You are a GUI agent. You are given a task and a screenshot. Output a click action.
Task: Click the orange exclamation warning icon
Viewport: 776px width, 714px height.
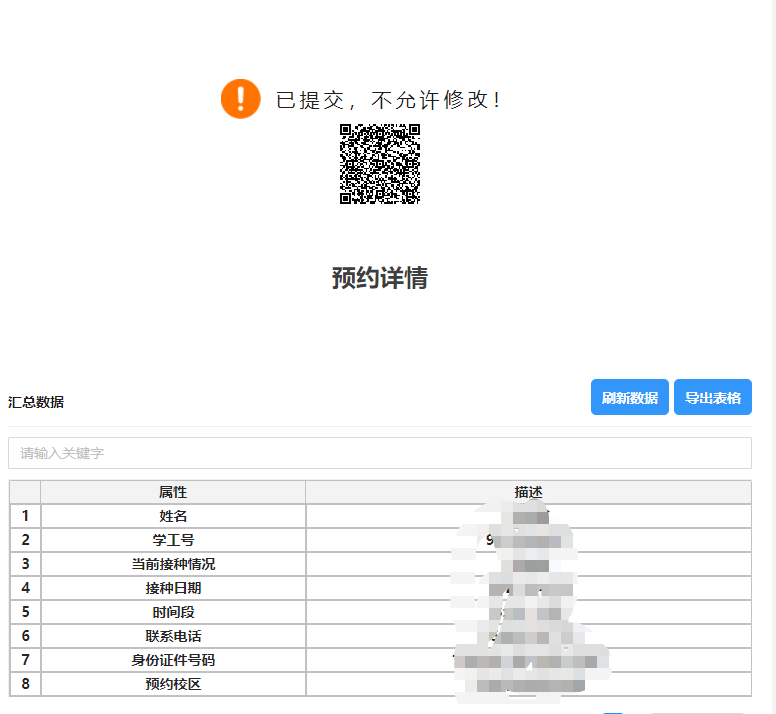click(x=240, y=99)
